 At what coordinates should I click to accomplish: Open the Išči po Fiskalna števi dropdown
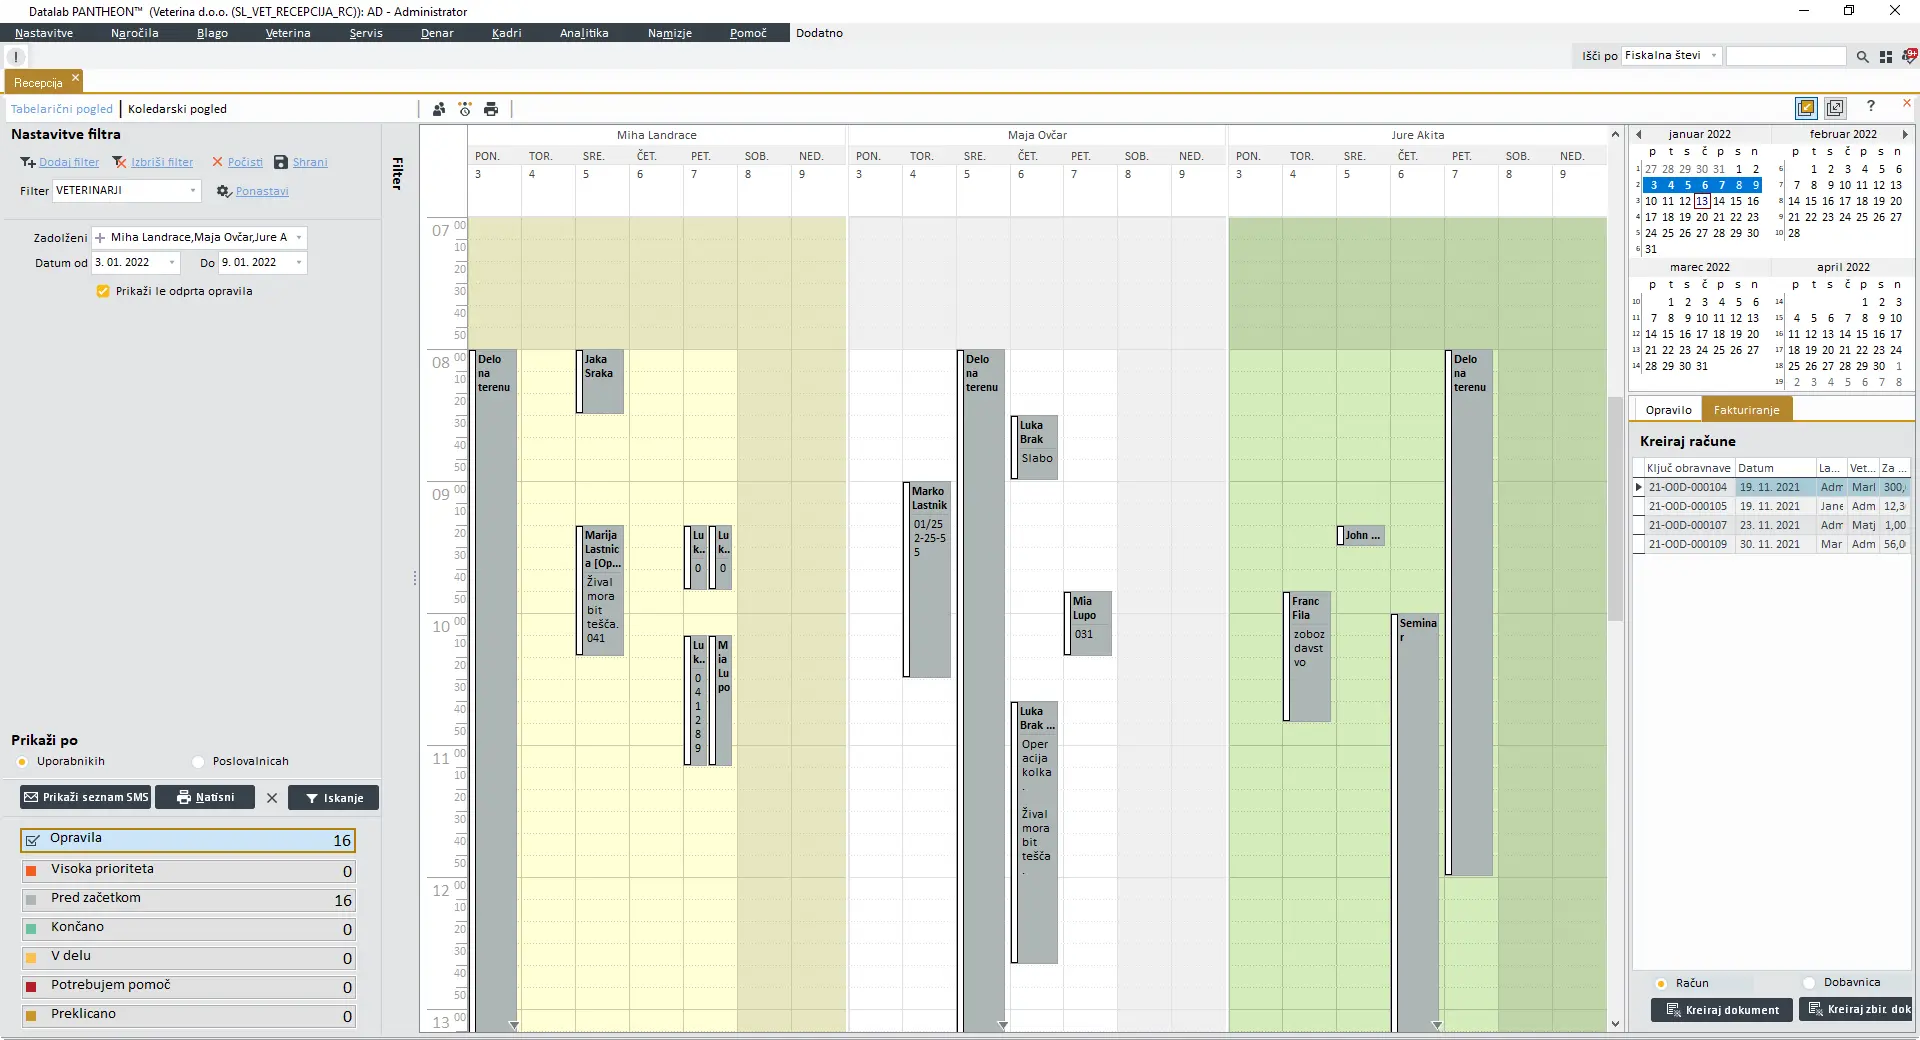[x=1714, y=56]
